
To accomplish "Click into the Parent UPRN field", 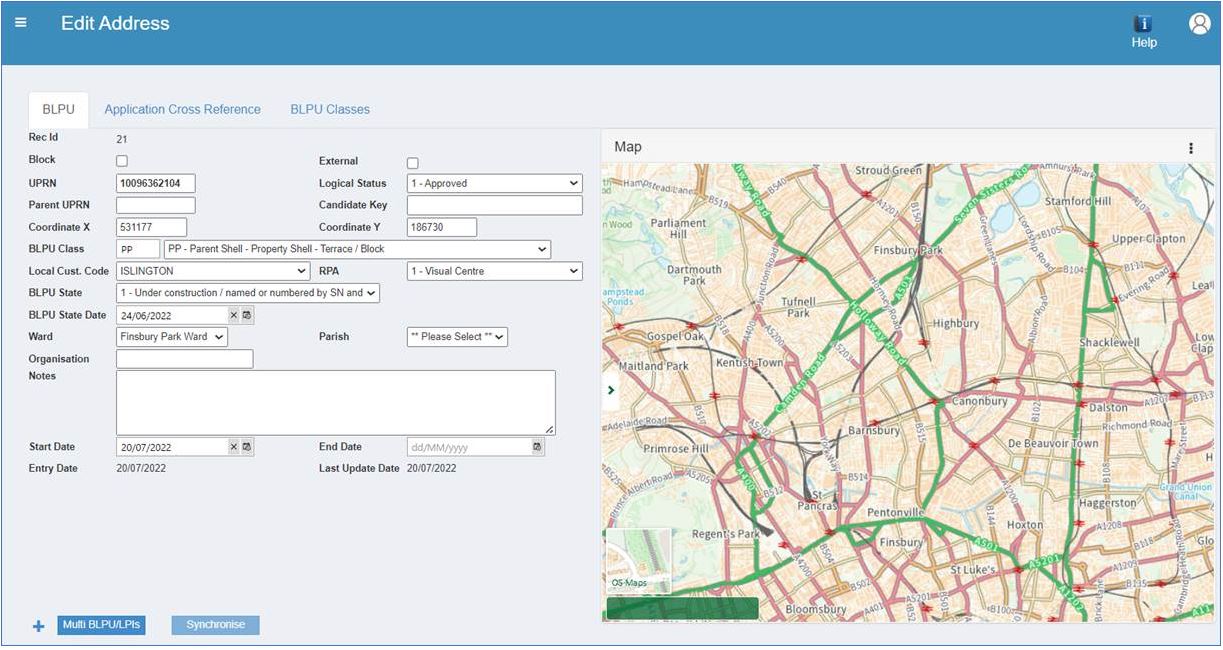I will 155,205.
